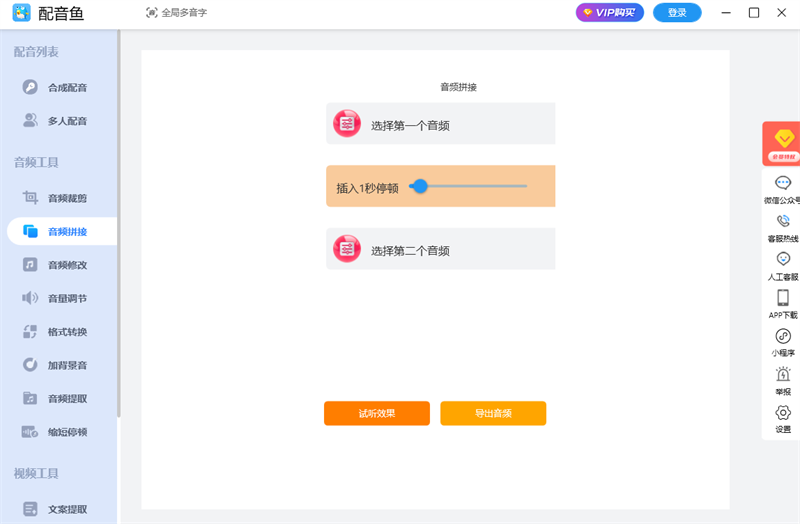Open the 音频修改 tool
Screen dimensions: 800x524
click(66, 265)
